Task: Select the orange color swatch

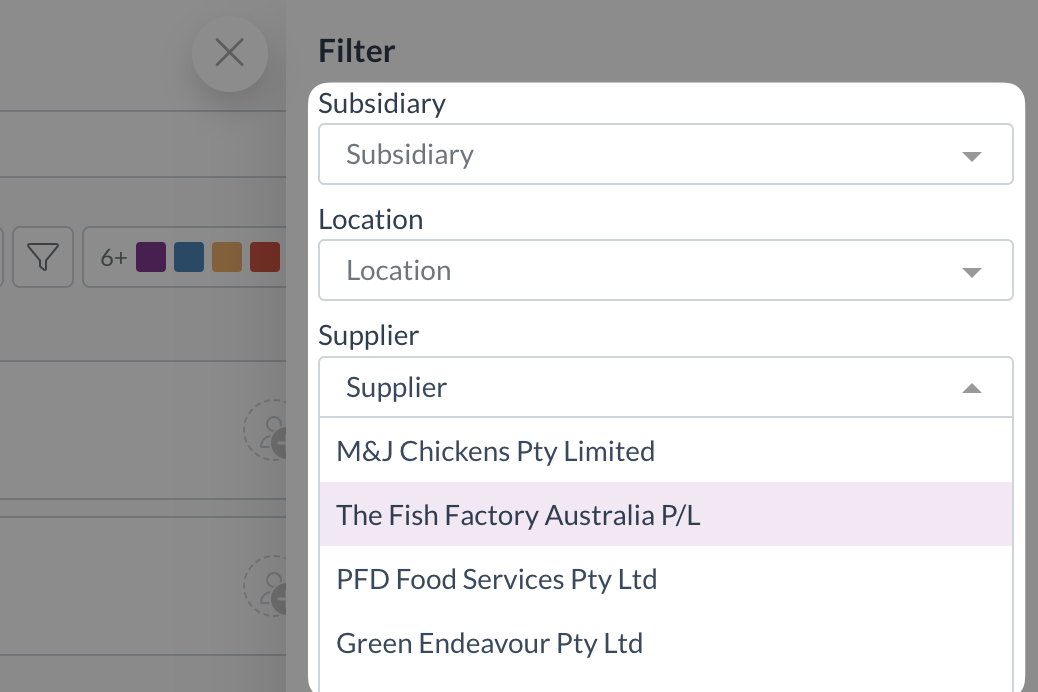Action: click(227, 257)
